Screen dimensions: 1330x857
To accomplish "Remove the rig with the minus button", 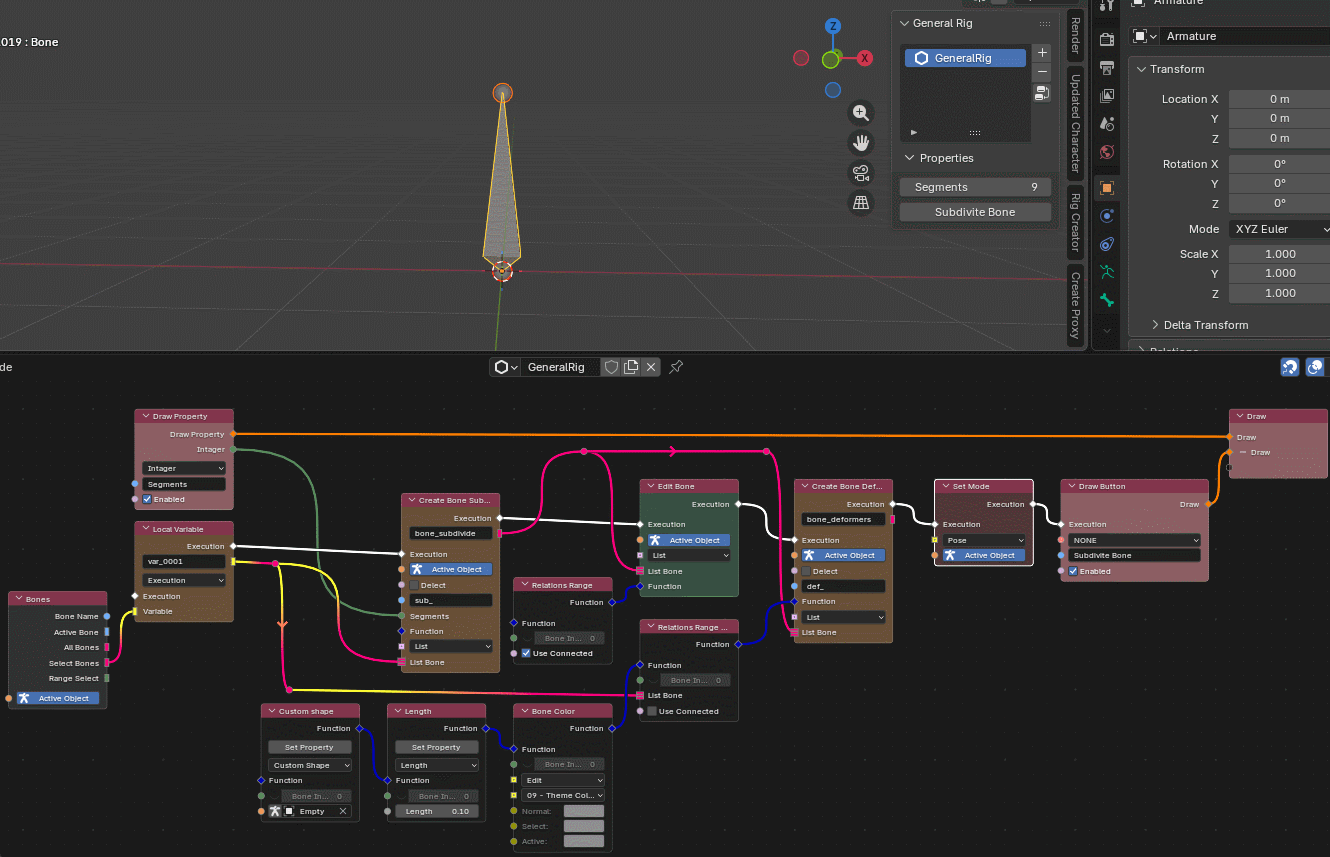I will point(1042,72).
